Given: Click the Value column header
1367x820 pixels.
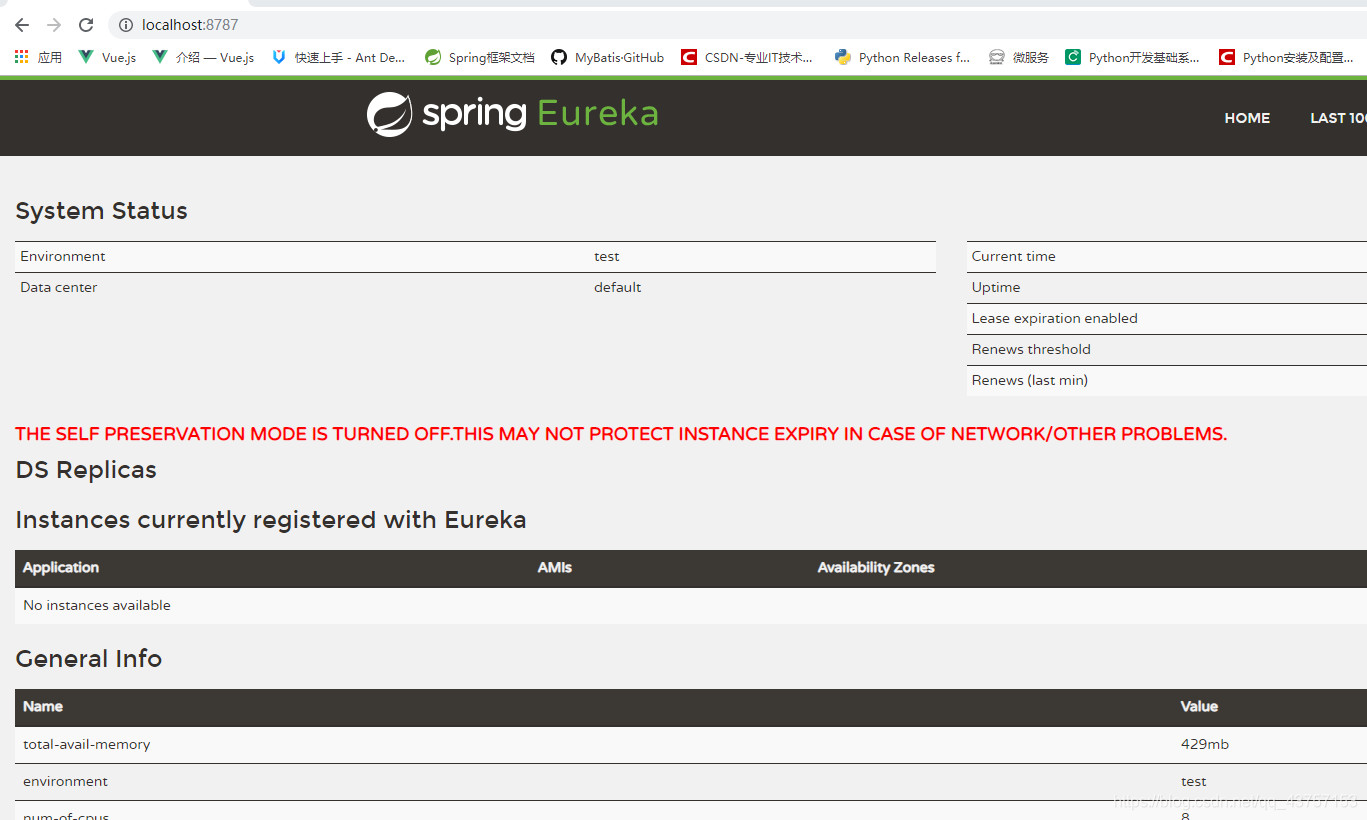Looking at the screenshot, I should (1199, 706).
